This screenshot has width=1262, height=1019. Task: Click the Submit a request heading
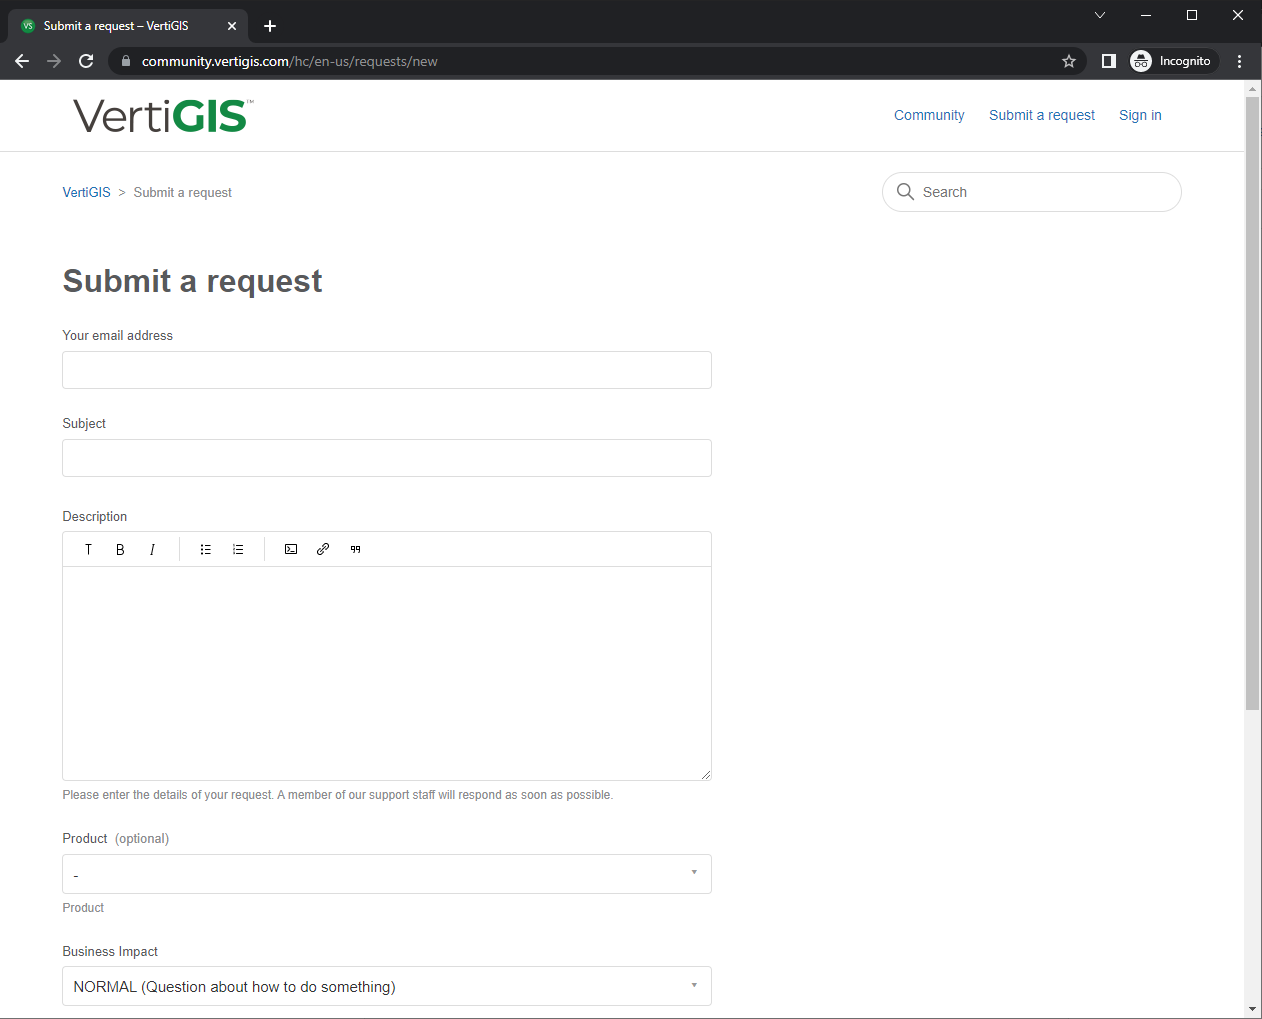tap(192, 281)
